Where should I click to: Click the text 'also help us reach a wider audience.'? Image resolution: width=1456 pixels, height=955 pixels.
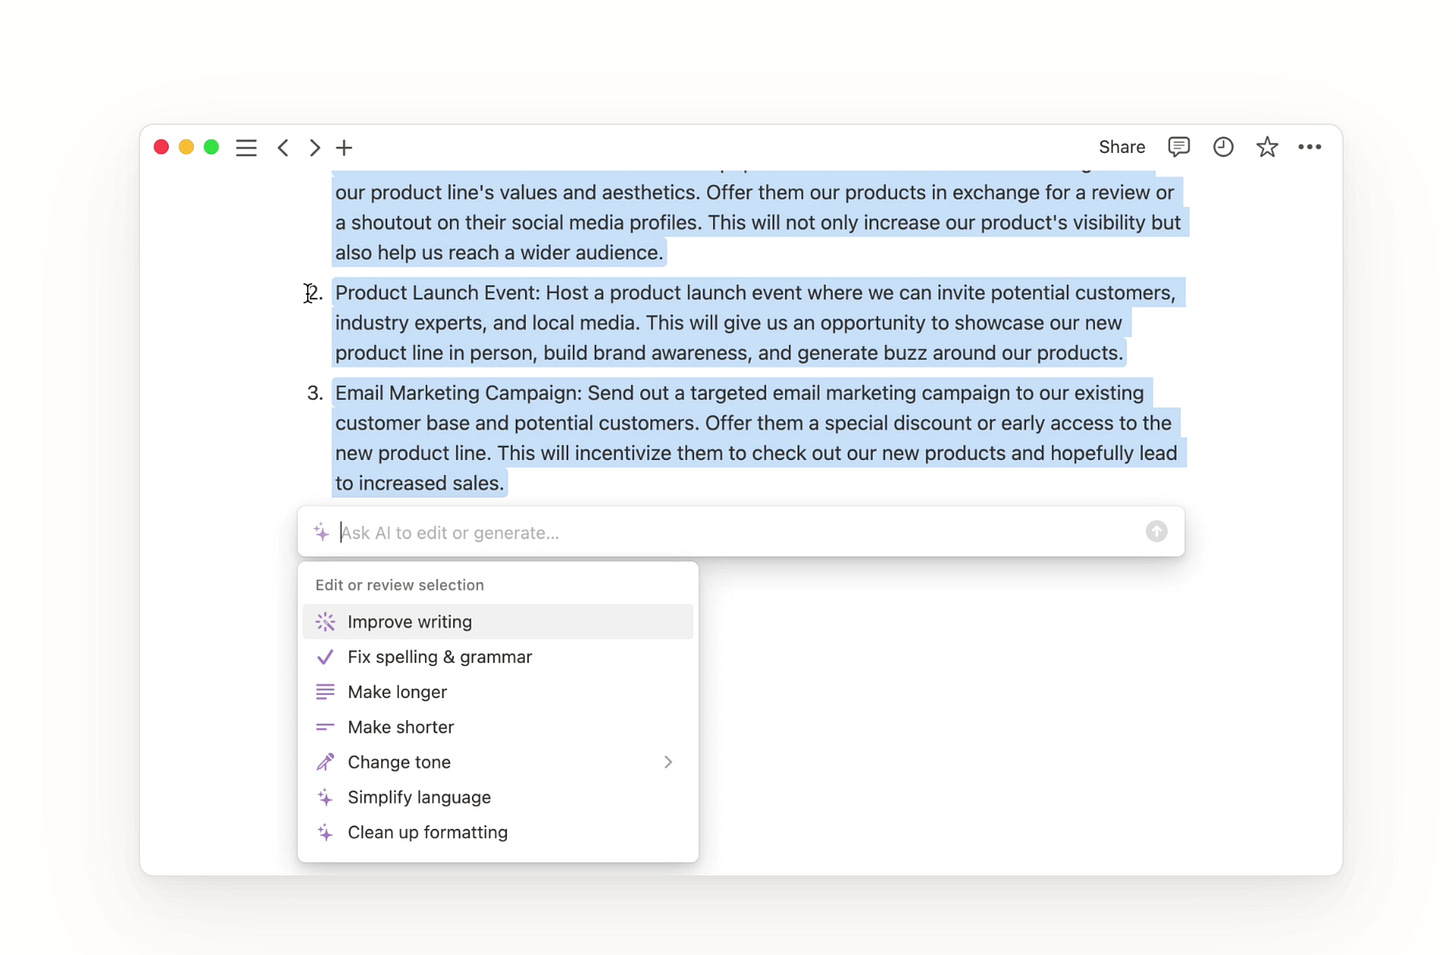click(499, 253)
